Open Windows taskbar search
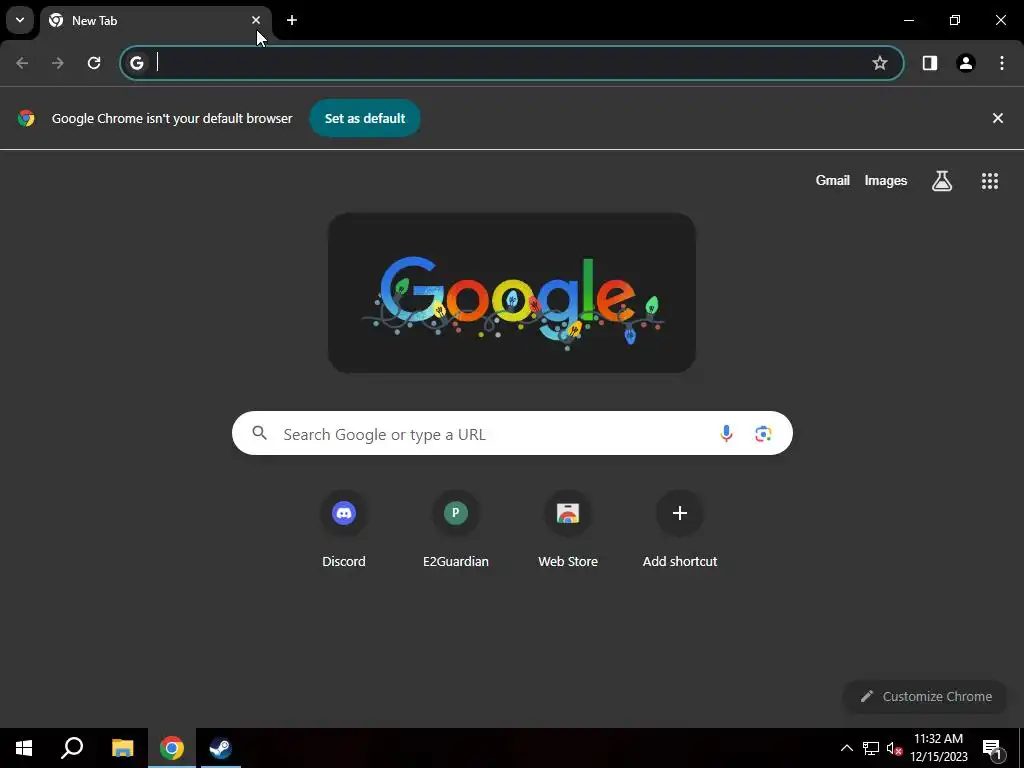Image resolution: width=1024 pixels, height=768 pixels. pyautogui.click(x=72, y=748)
